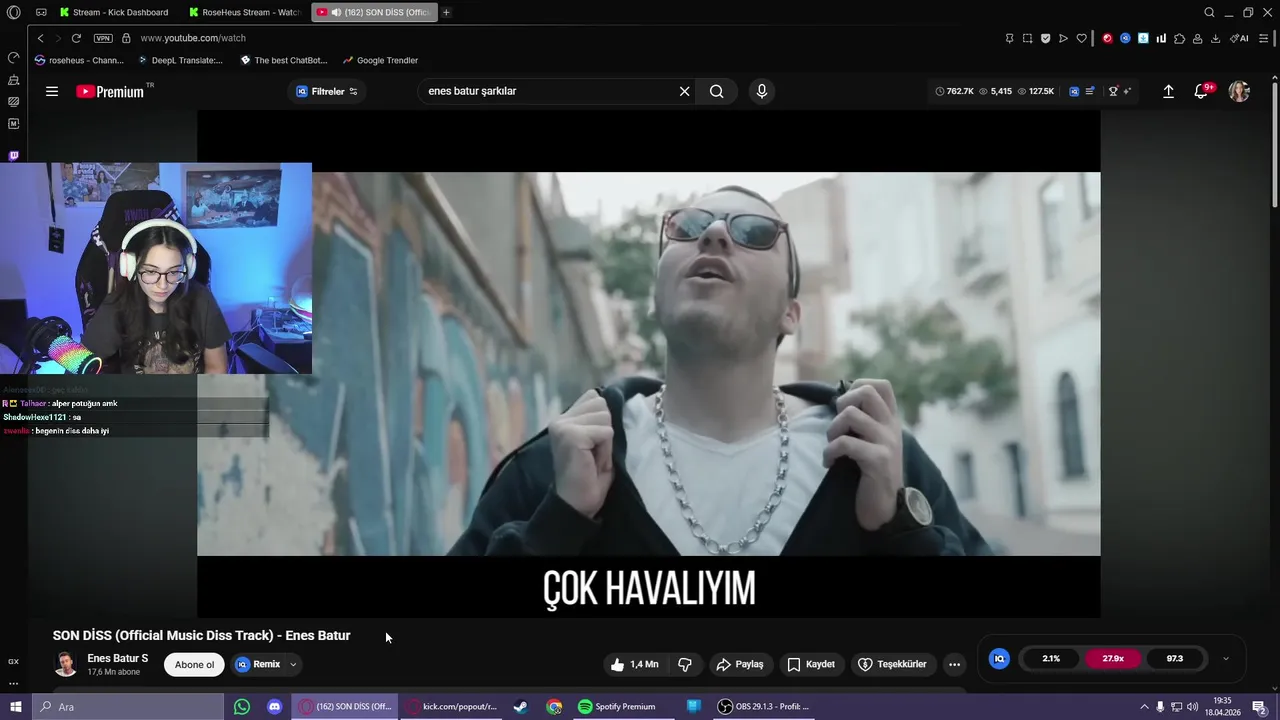Click the Teşekkürler thanks button
The image size is (1280, 720).
(x=892, y=664)
